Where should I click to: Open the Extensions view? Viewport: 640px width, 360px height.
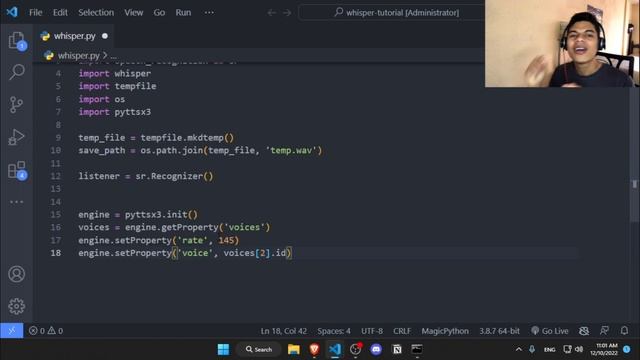pos(17,170)
